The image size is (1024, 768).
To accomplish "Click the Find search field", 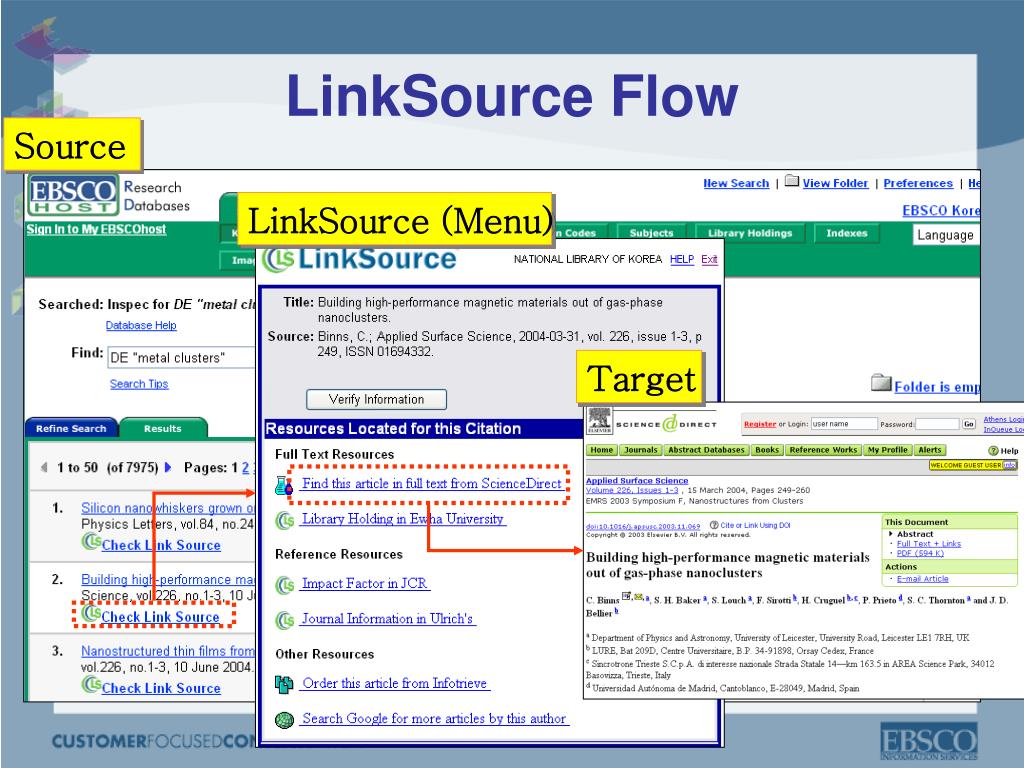I will click(181, 358).
